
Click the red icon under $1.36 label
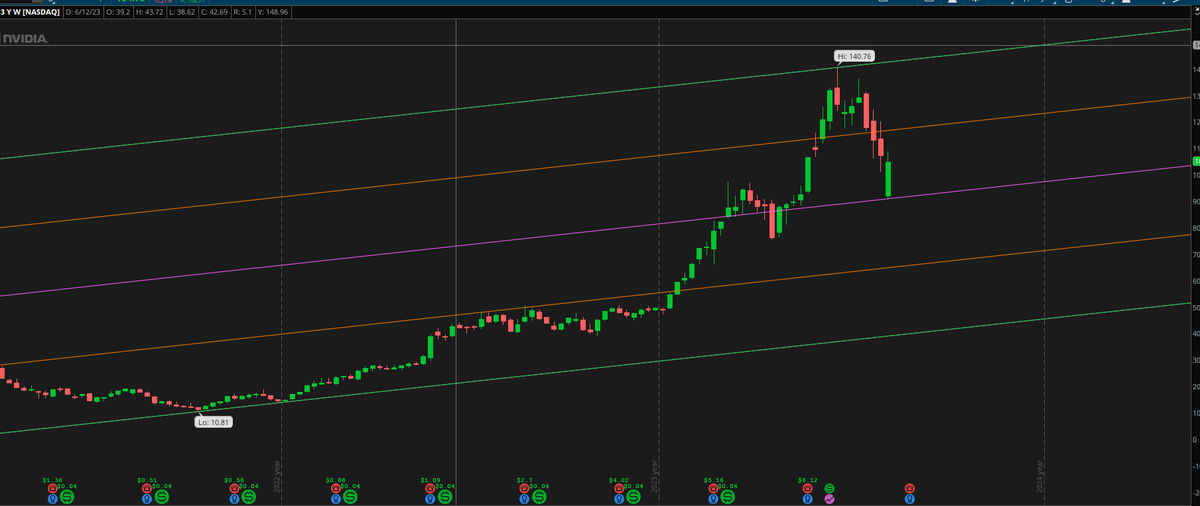tap(53, 488)
